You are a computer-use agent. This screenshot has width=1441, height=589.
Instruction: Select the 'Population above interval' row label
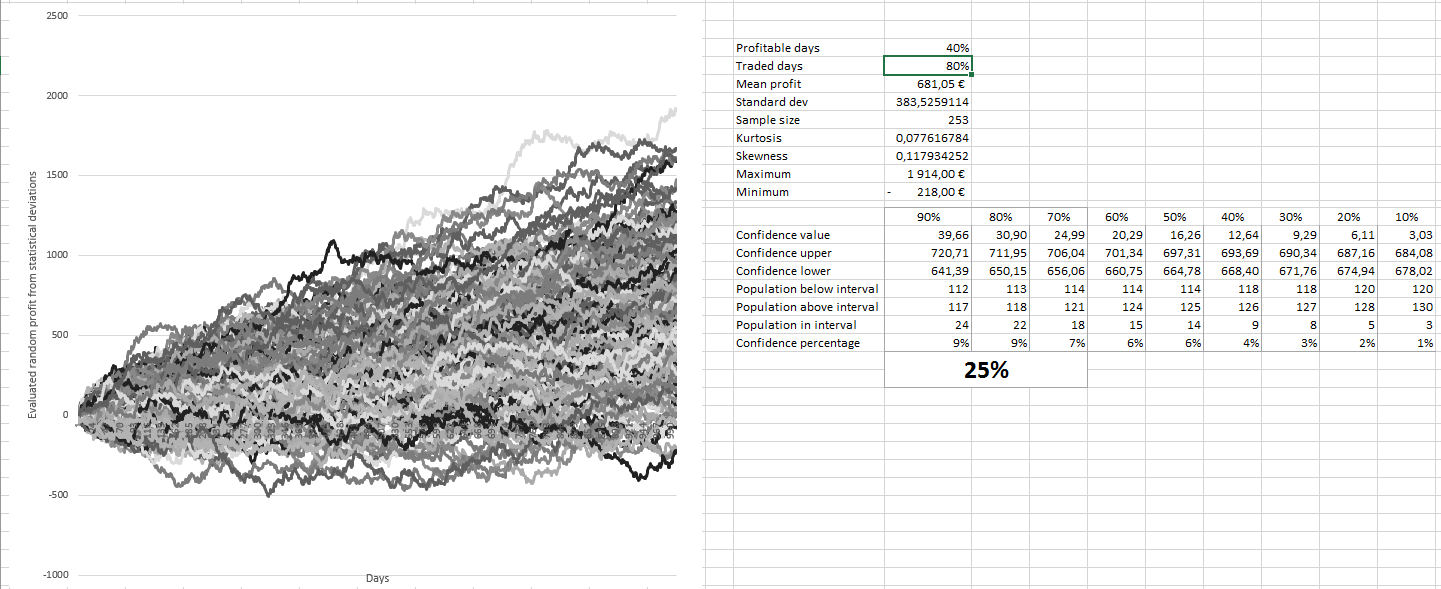pyautogui.click(x=808, y=307)
